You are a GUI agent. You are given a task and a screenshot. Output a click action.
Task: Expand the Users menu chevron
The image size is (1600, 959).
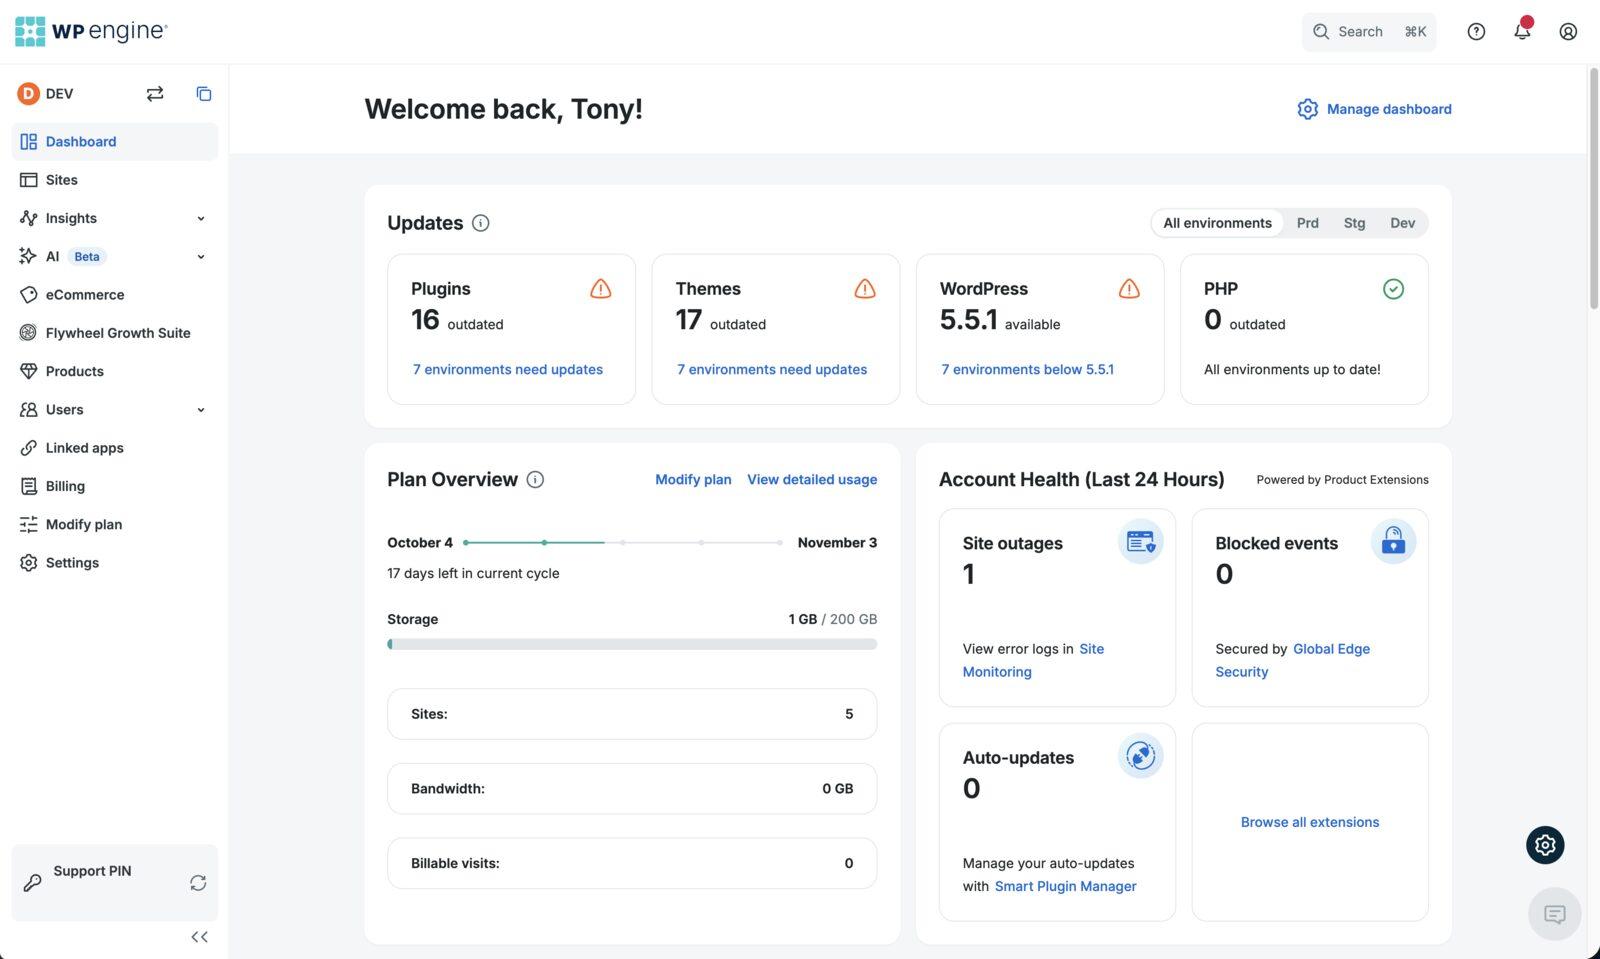tap(201, 410)
